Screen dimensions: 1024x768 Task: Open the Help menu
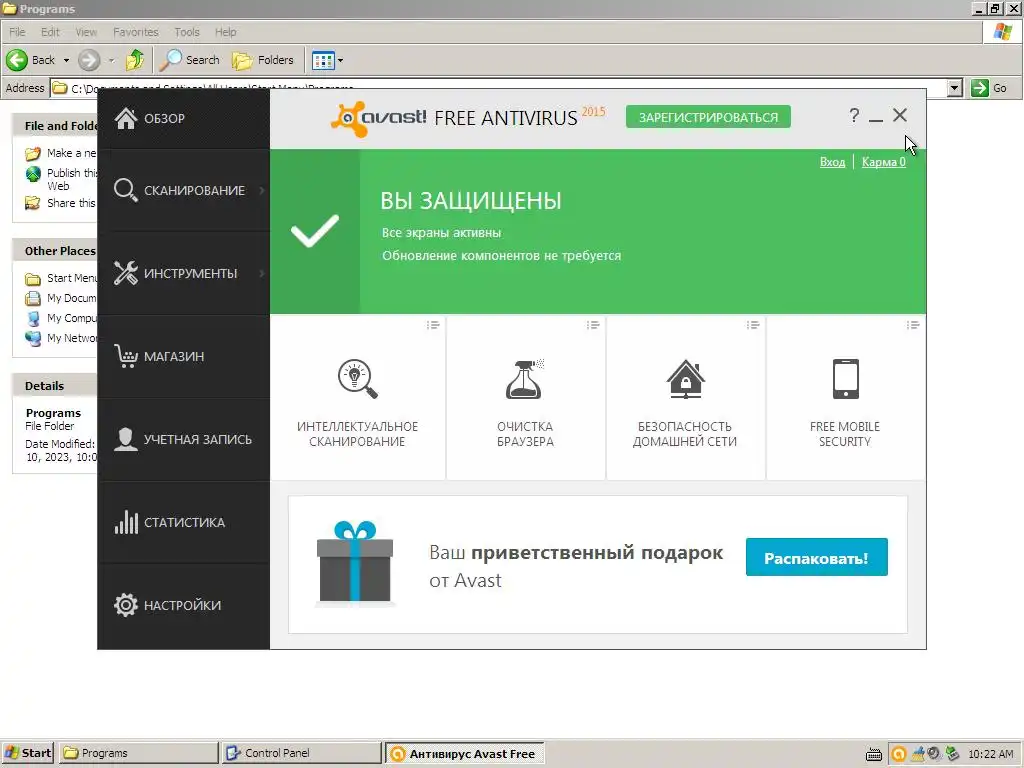(x=225, y=32)
